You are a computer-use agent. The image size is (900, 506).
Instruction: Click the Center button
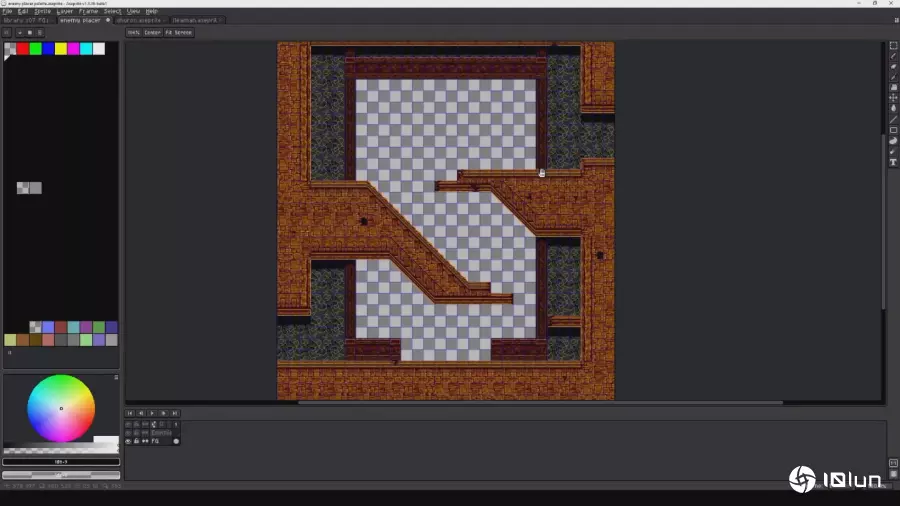click(152, 33)
